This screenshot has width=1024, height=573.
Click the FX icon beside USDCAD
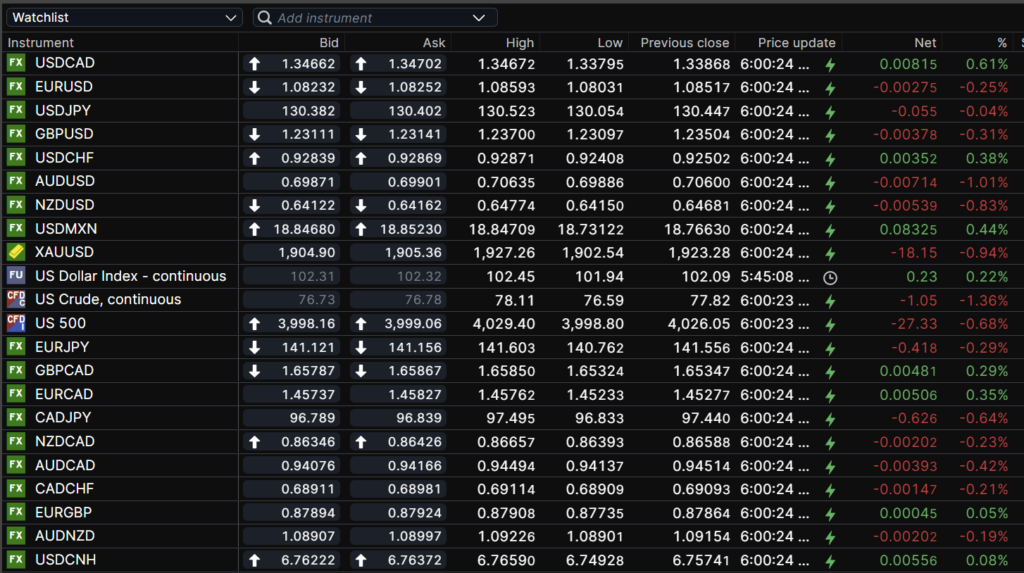16,64
